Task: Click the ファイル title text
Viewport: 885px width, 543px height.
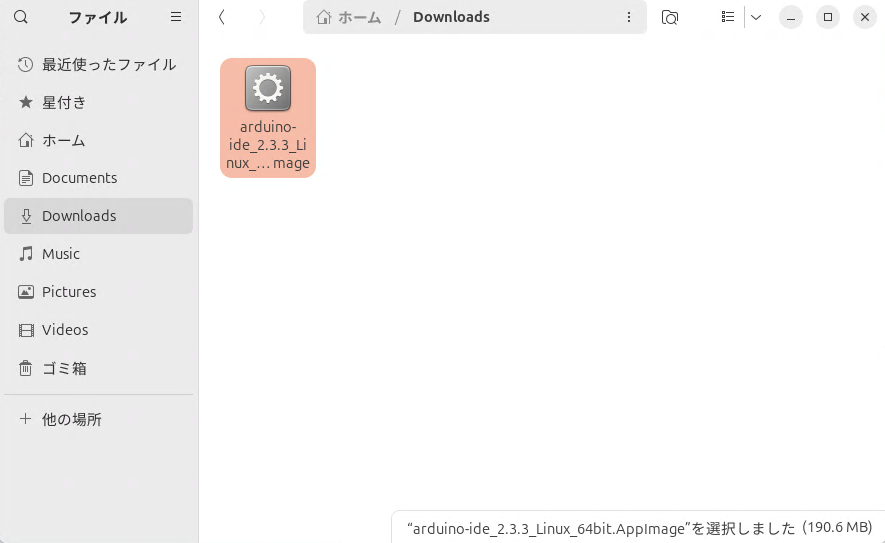Action: pyautogui.click(x=98, y=17)
